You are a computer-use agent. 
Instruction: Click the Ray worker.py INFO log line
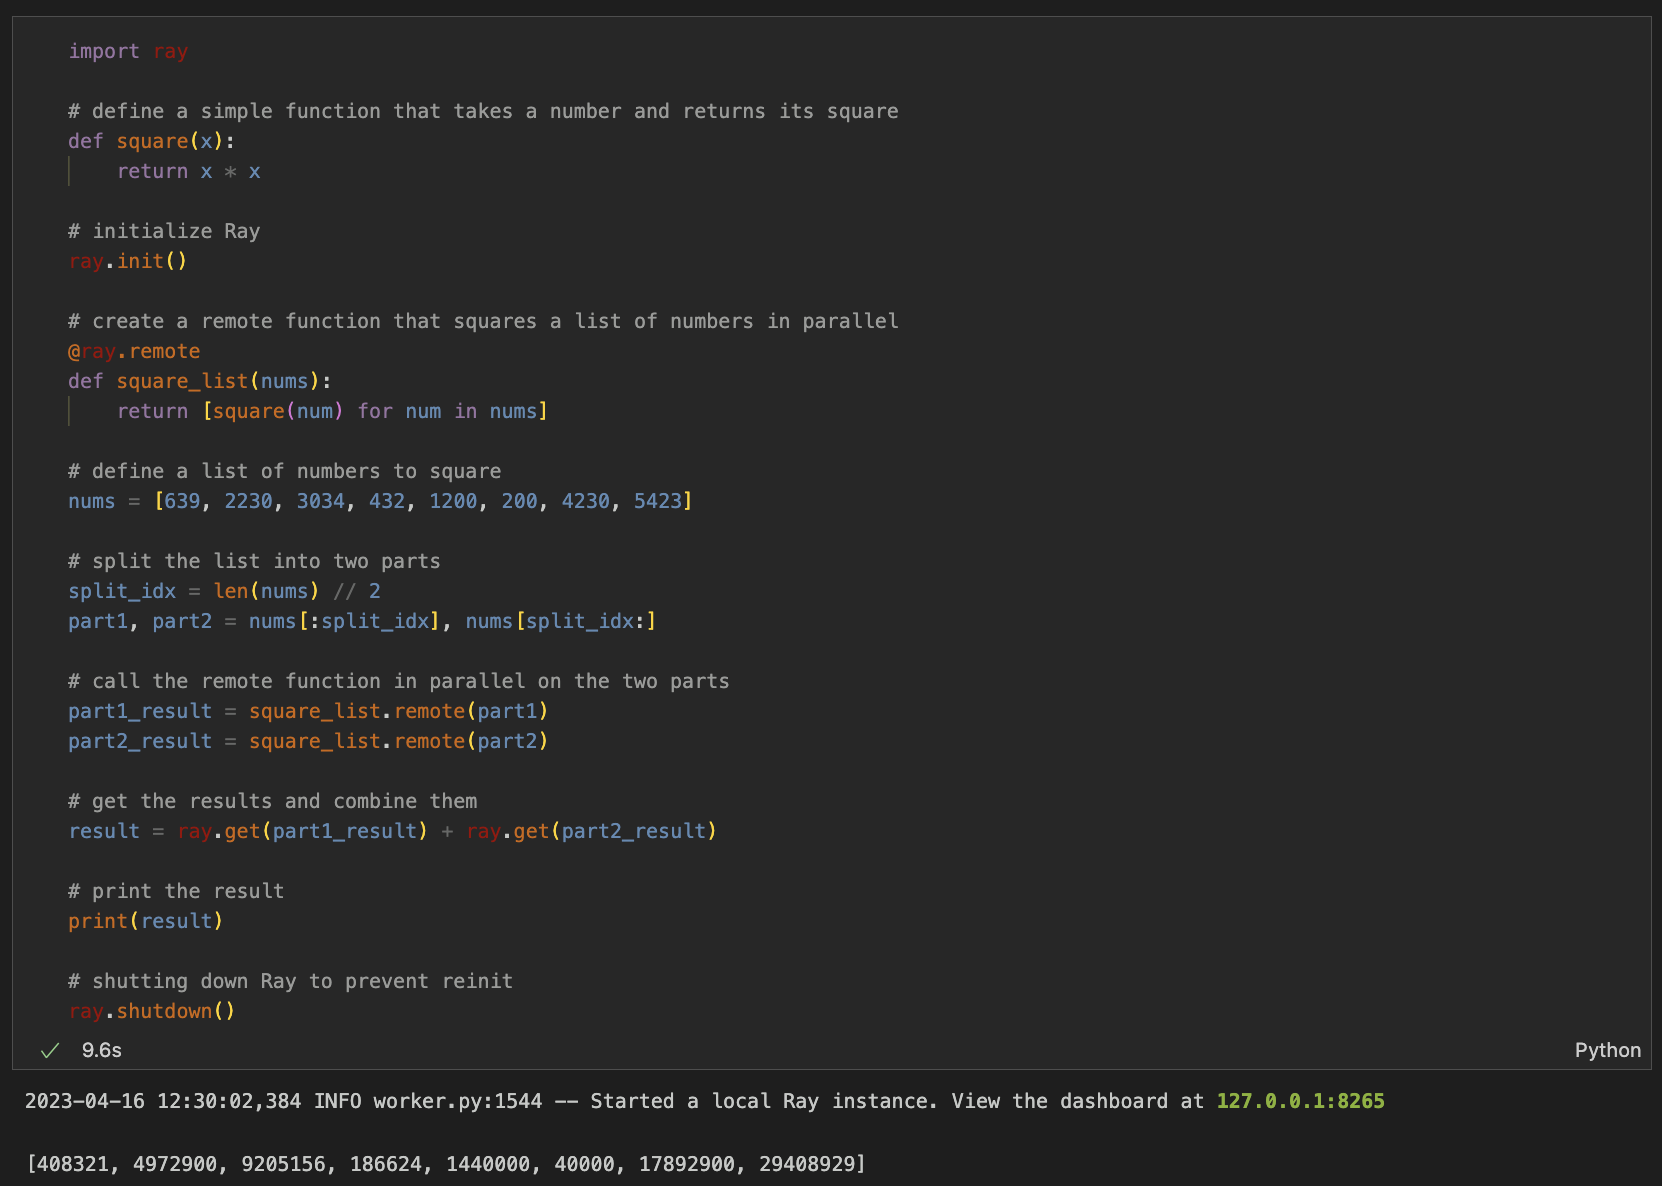(705, 1101)
